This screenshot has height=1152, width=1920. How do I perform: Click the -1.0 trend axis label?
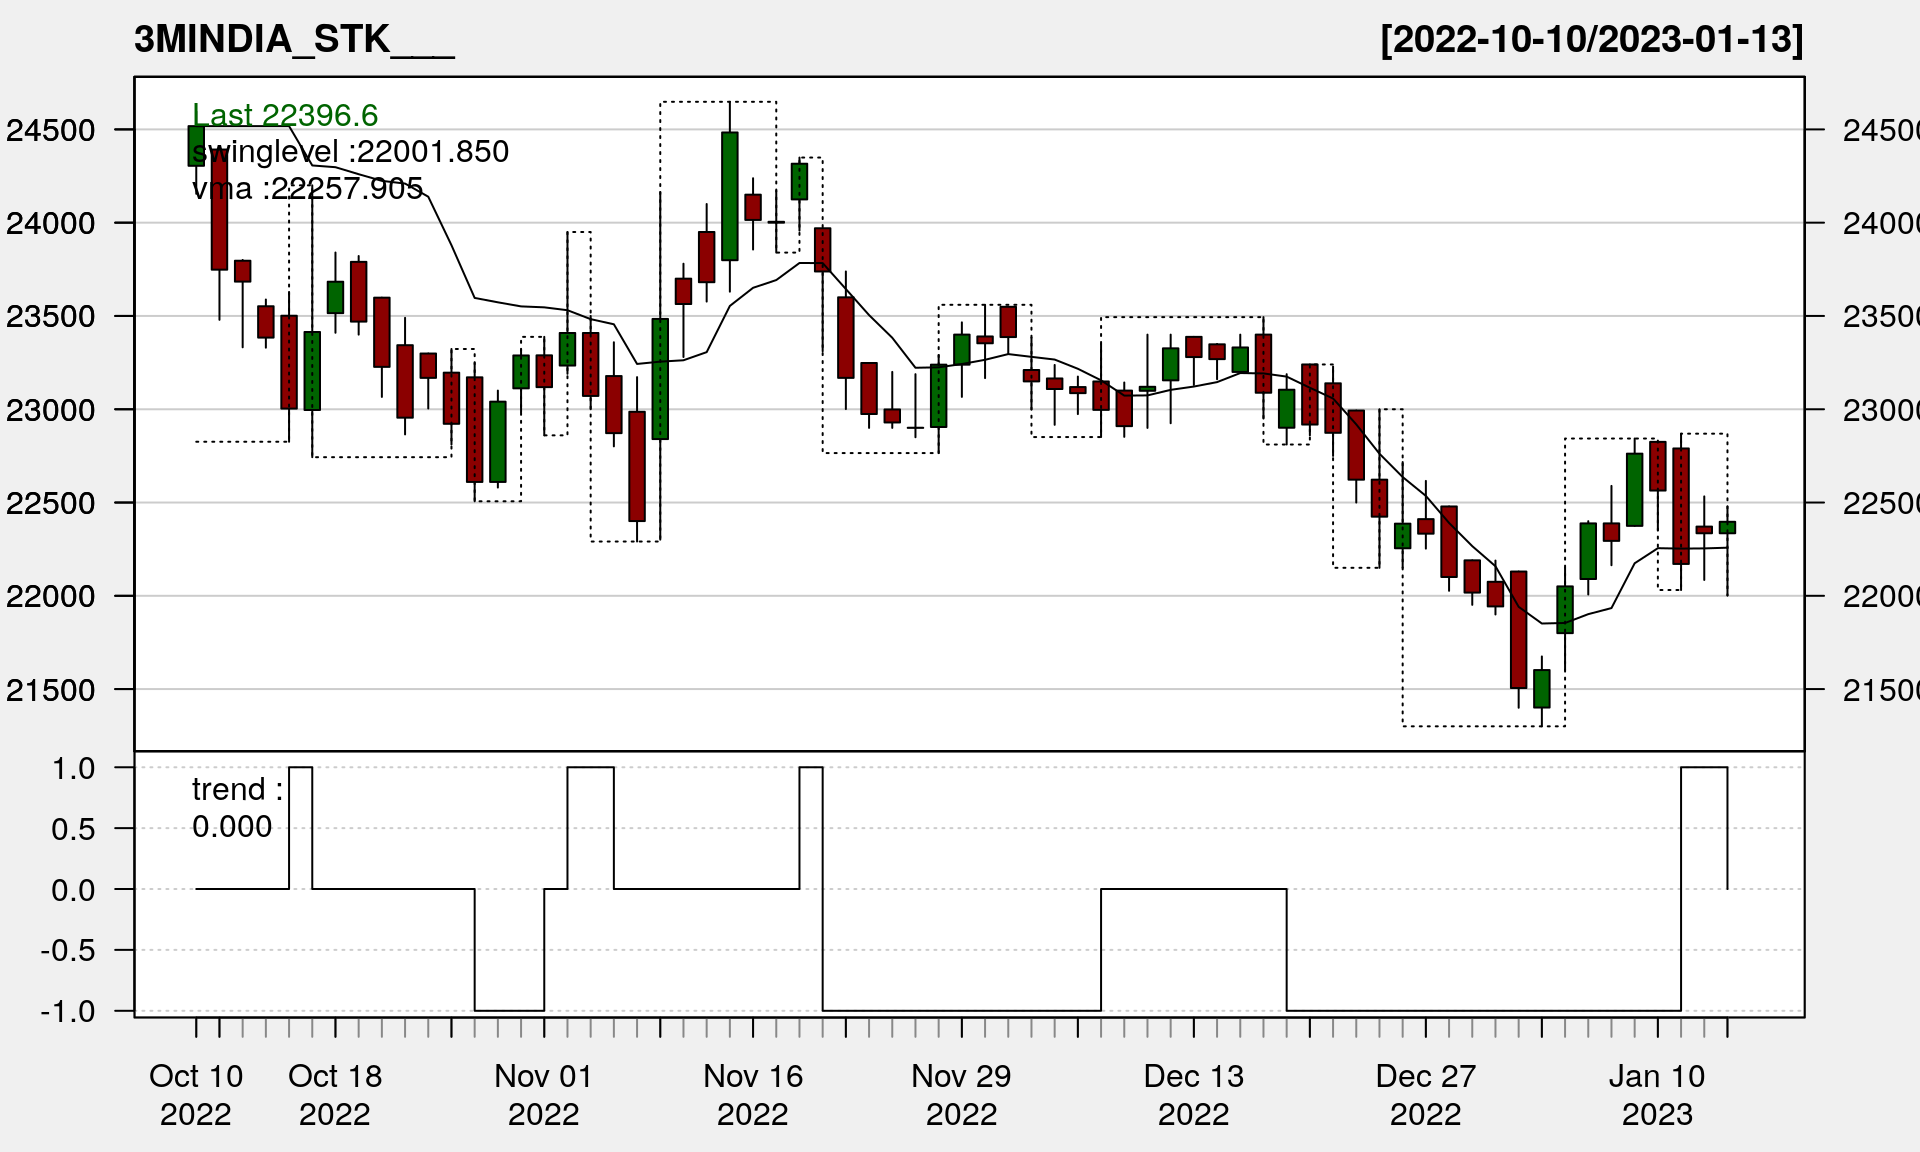pos(68,1012)
